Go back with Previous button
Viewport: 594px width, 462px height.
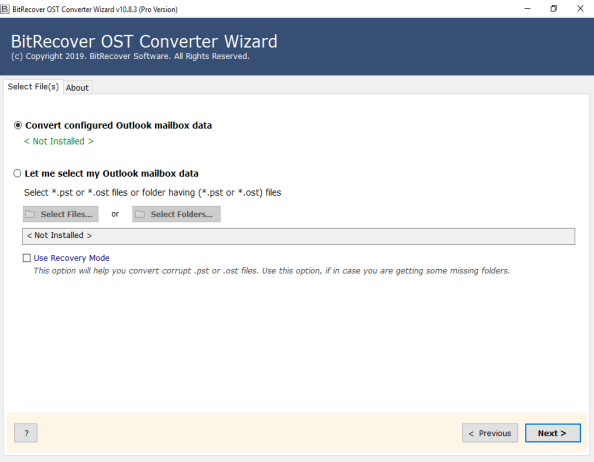490,433
